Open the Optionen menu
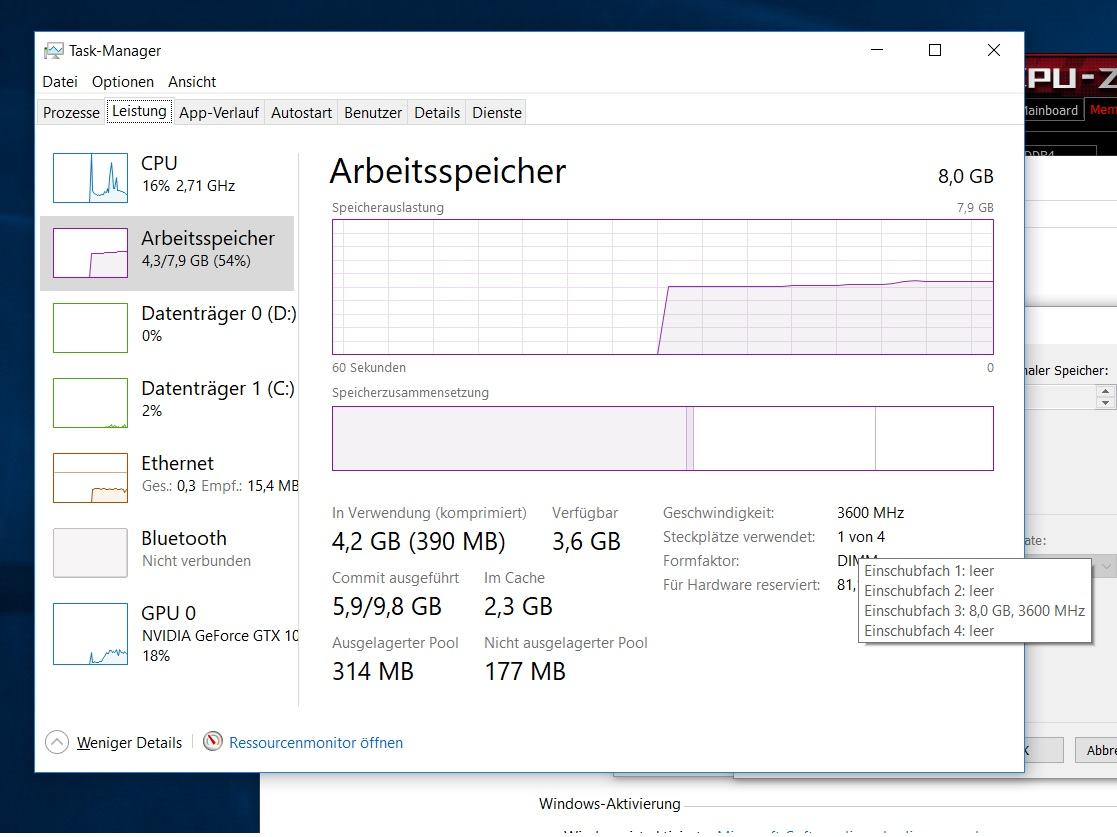Screen dimensions: 1117x837 [123, 82]
